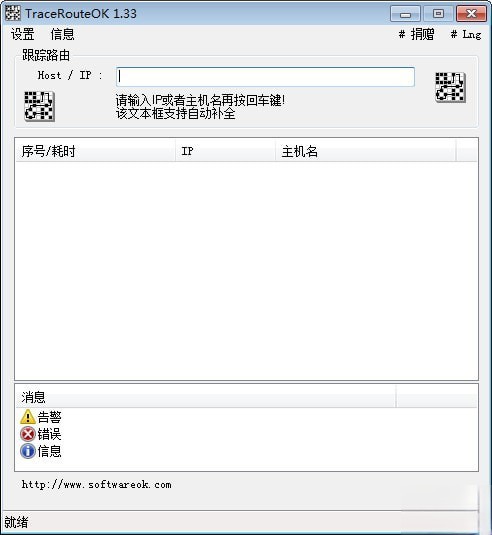The height and width of the screenshot is (535, 492).
Task: Select the blue info 信息 icon
Action: (28, 451)
